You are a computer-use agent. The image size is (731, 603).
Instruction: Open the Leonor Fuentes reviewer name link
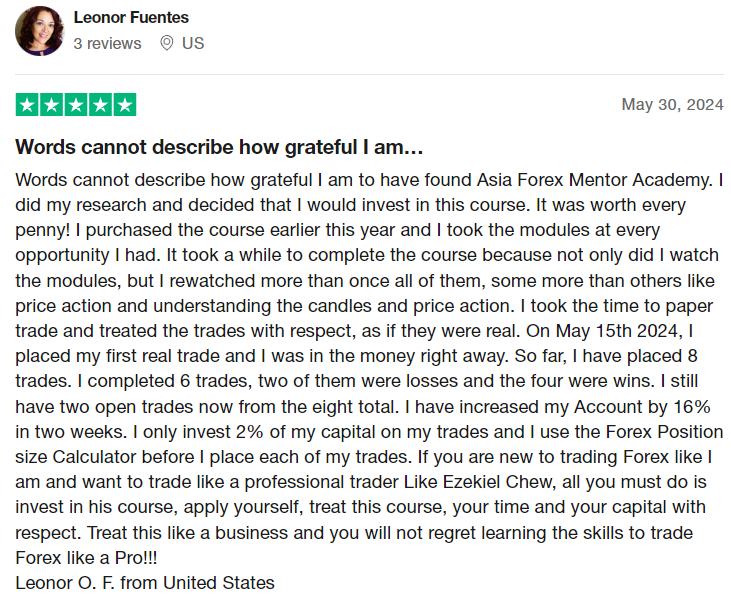[x=131, y=17]
